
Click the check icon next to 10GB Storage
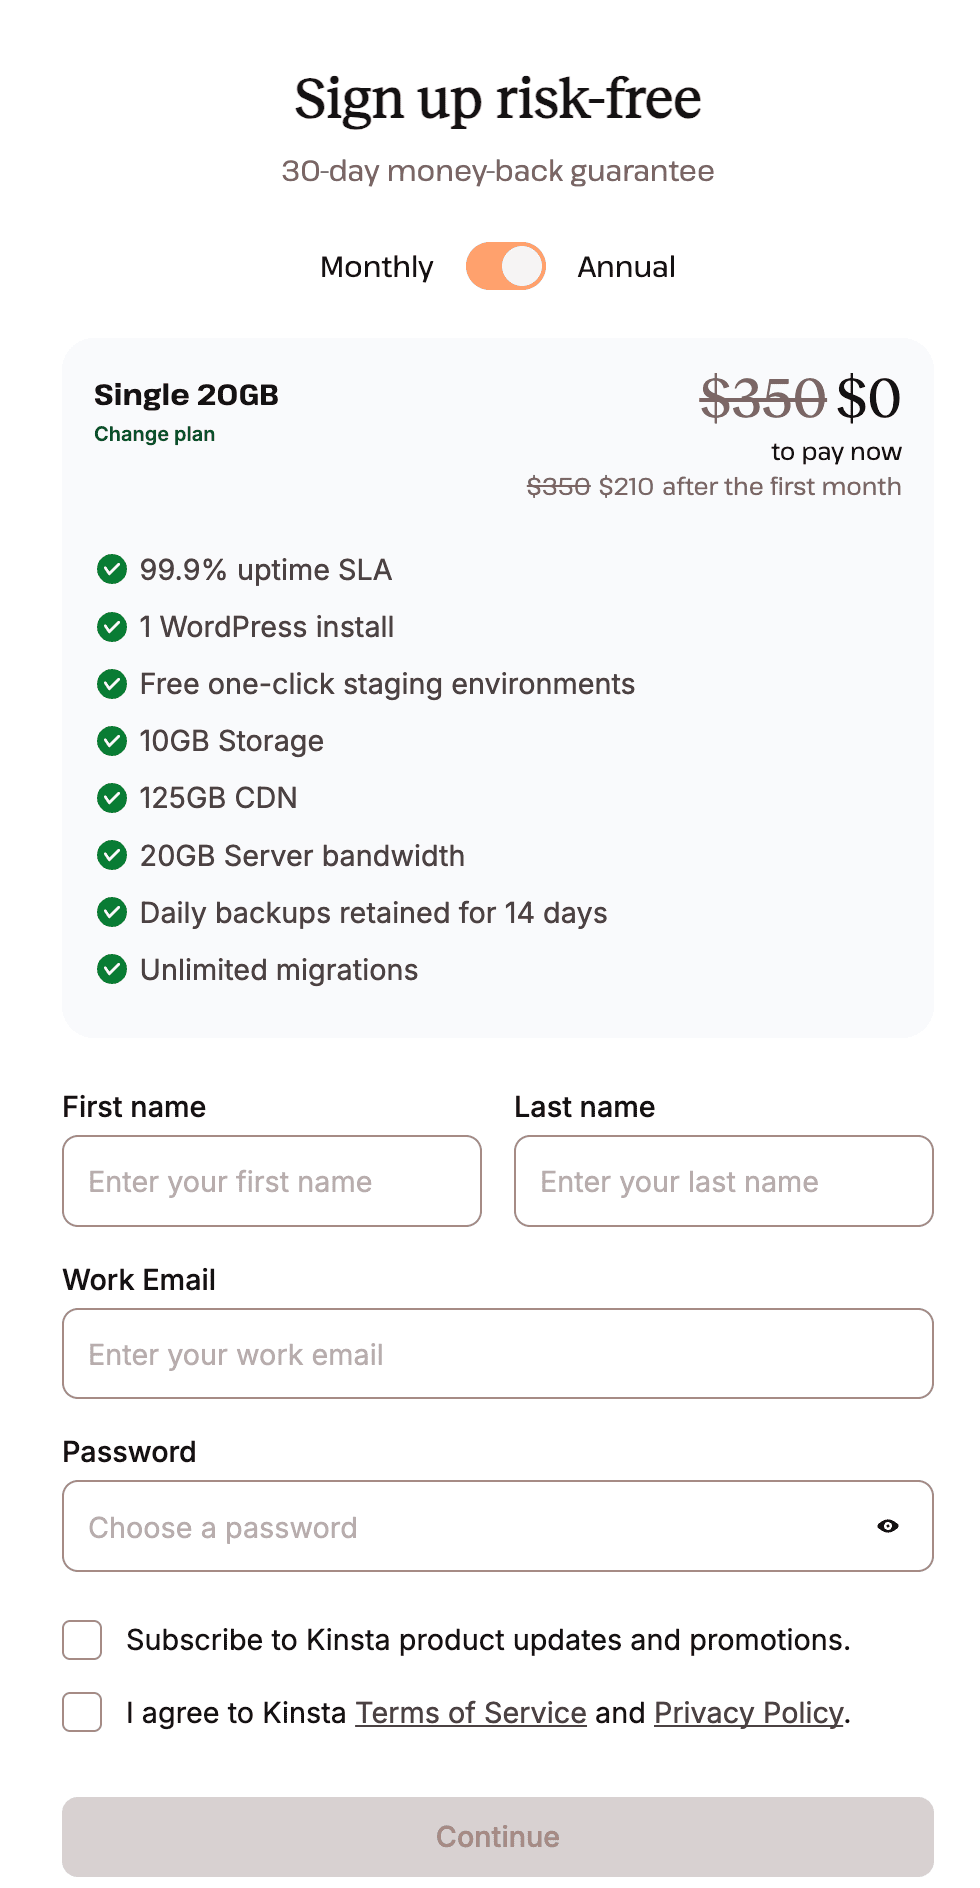[x=112, y=741]
